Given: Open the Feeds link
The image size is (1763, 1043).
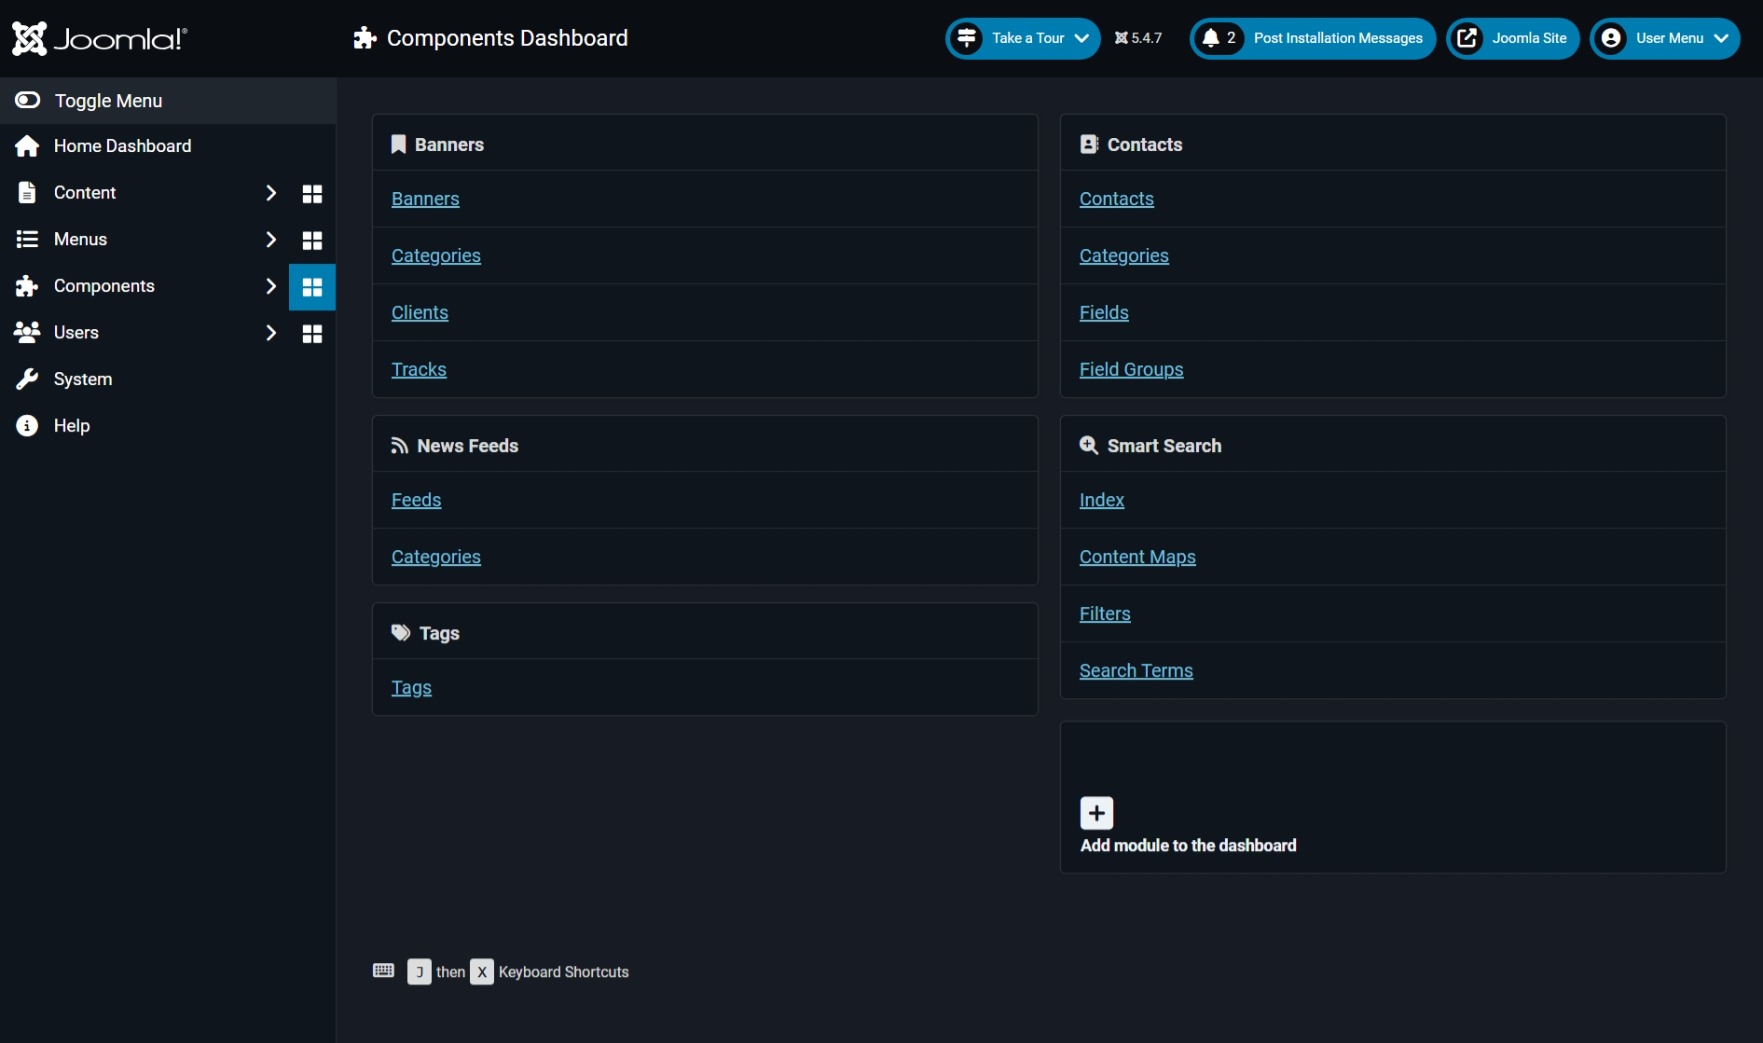Looking at the screenshot, I should click(416, 500).
